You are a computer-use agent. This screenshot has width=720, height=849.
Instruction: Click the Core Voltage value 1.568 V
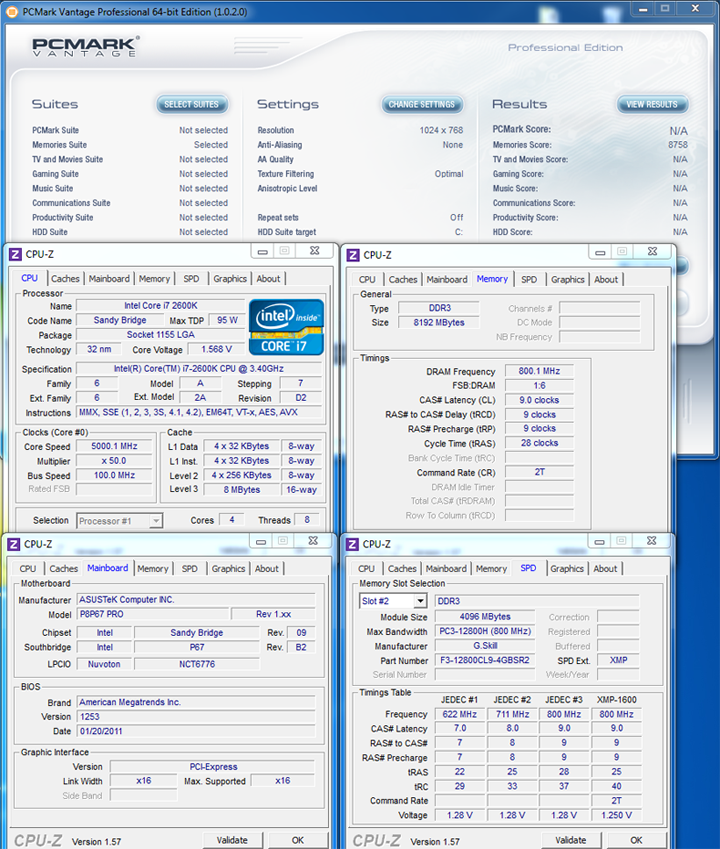click(217, 350)
